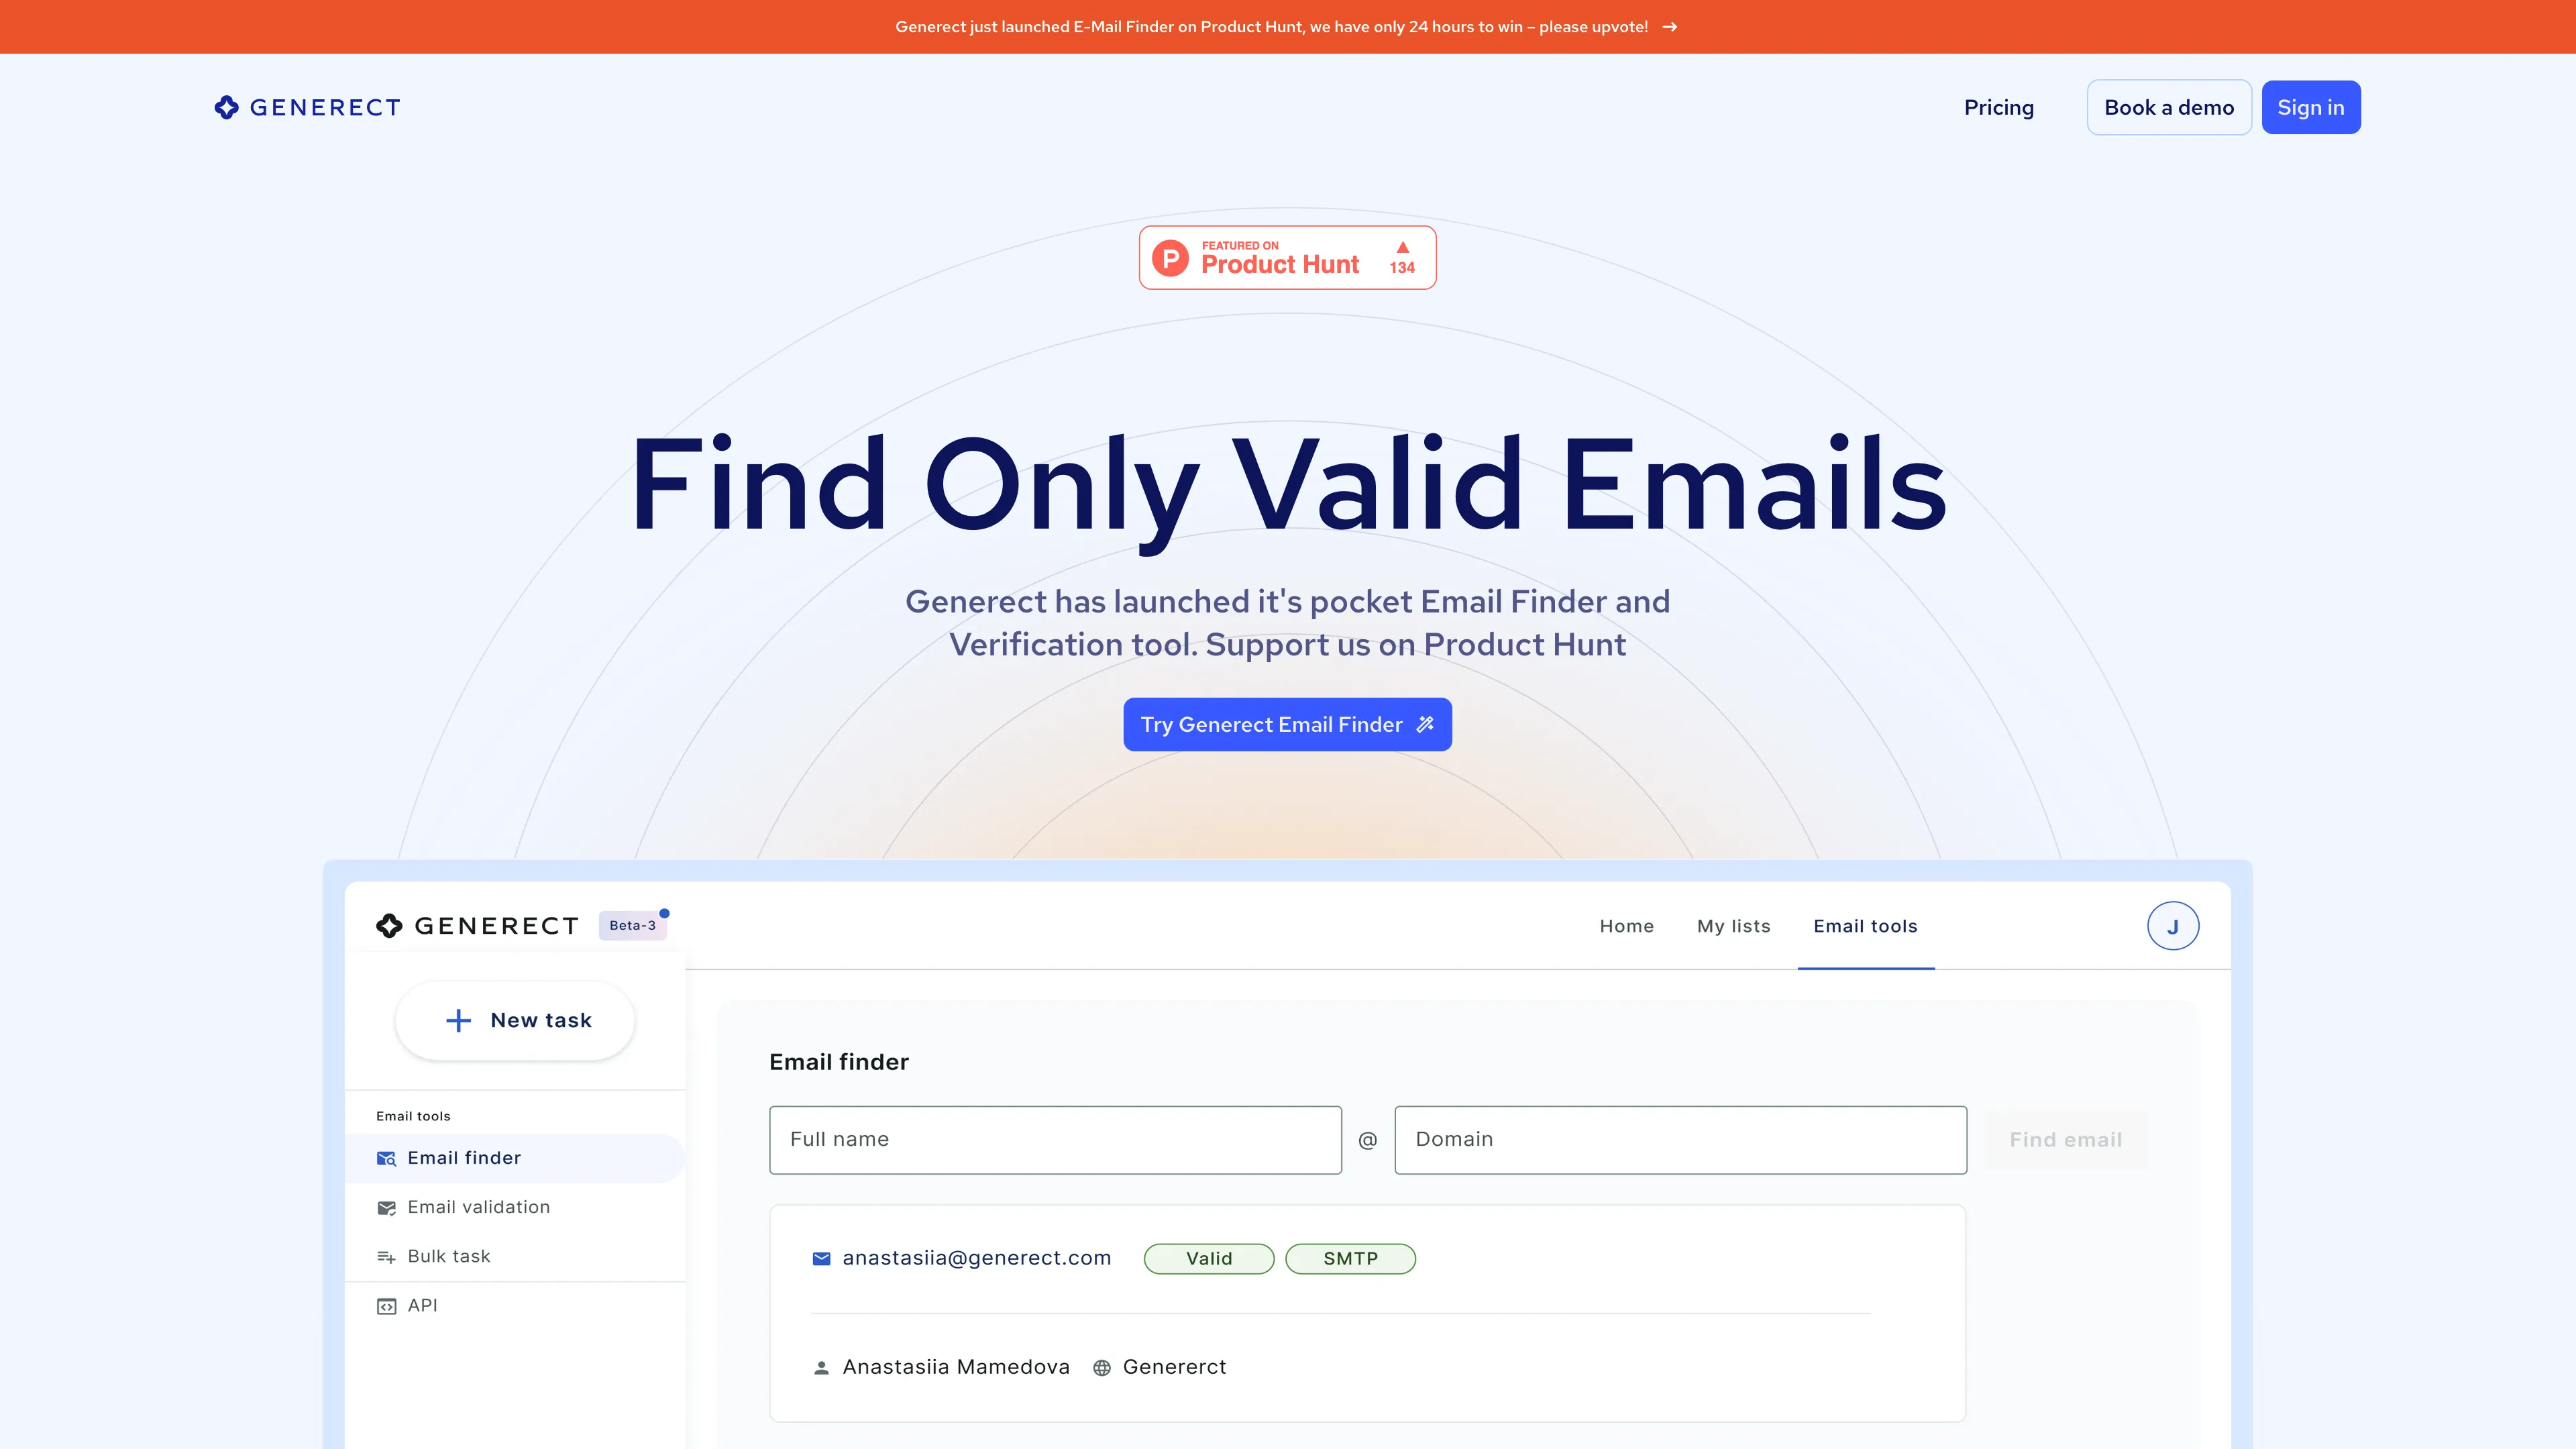Expand the domain input field options
The height and width of the screenshot is (1449, 2576).
[1680, 1139]
